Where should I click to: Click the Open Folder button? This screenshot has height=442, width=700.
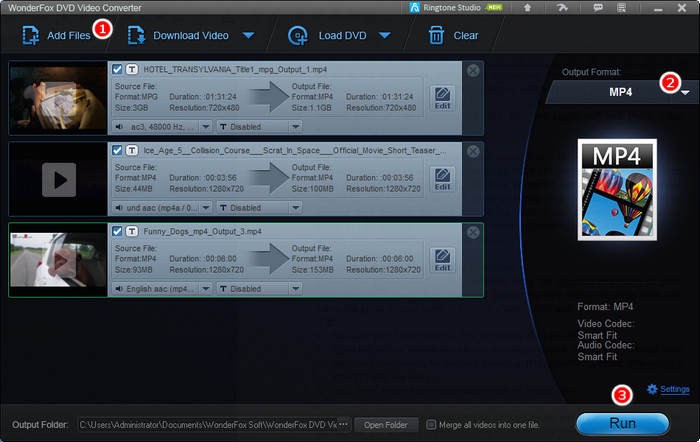click(386, 425)
